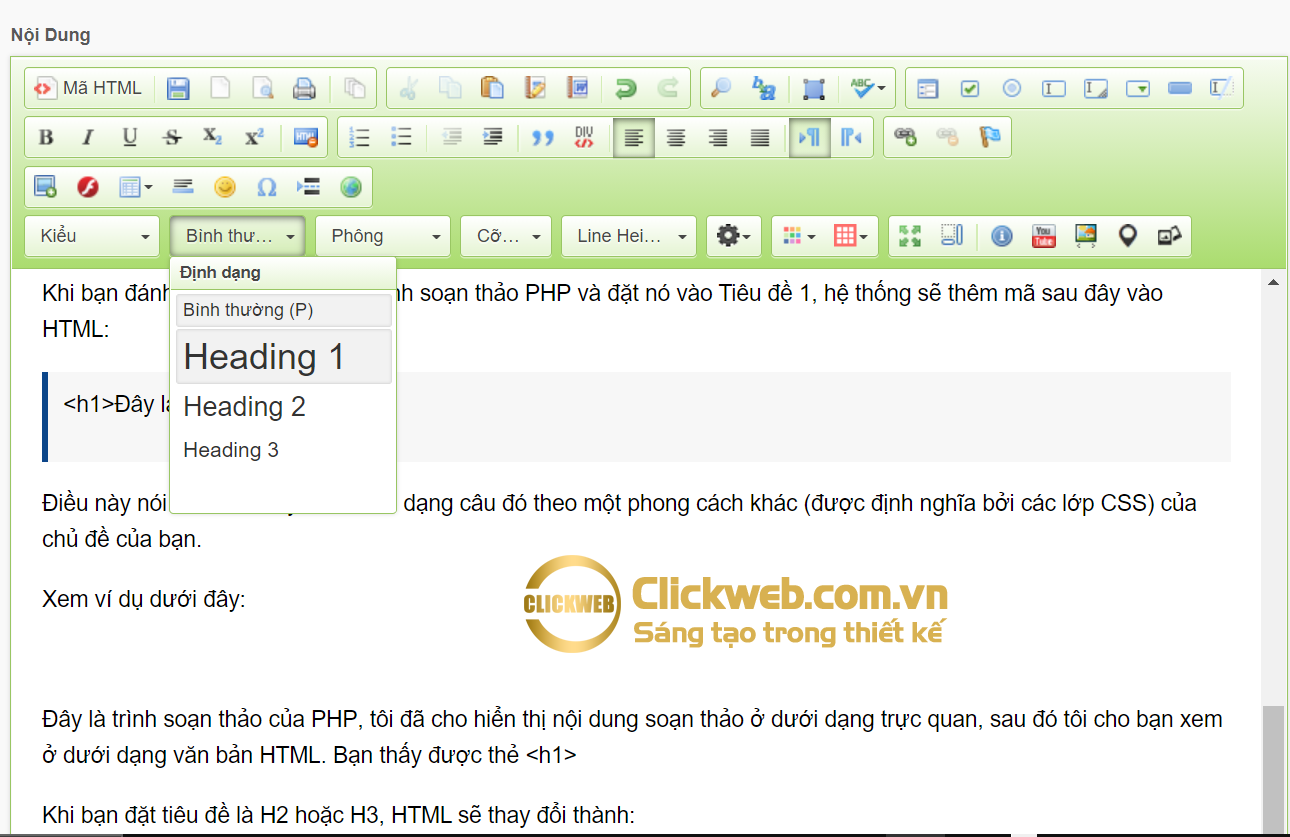Open the Phông font dropdown
The image size is (1290, 837).
[x=382, y=236]
